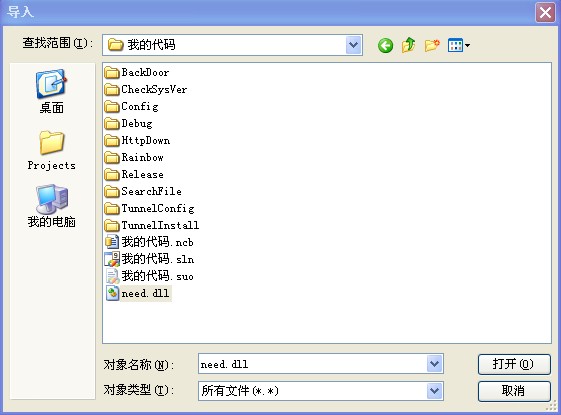Click the 取消 cancel button
This screenshot has height=415, width=561.
(x=514, y=391)
